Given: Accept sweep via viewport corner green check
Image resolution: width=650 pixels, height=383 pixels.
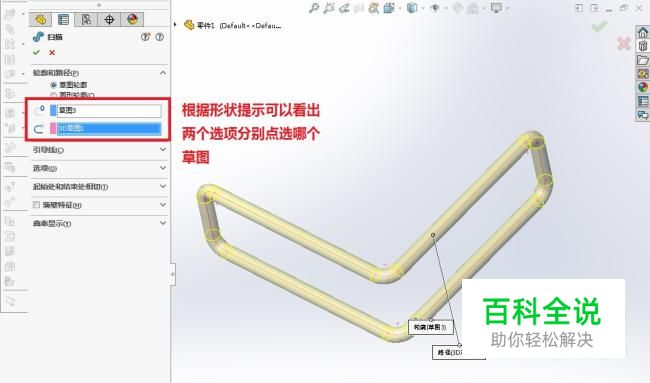Looking at the screenshot, I should (x=599, y=27).
